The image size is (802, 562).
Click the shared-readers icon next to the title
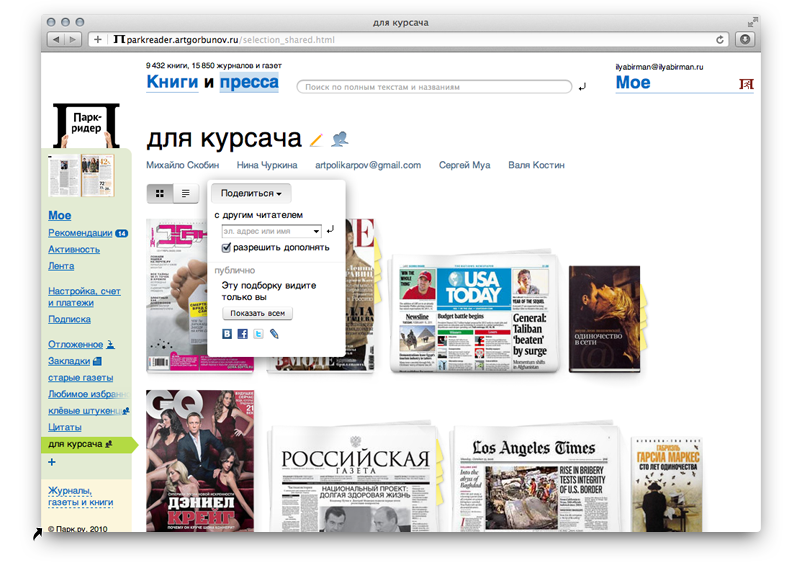point(340,139)
